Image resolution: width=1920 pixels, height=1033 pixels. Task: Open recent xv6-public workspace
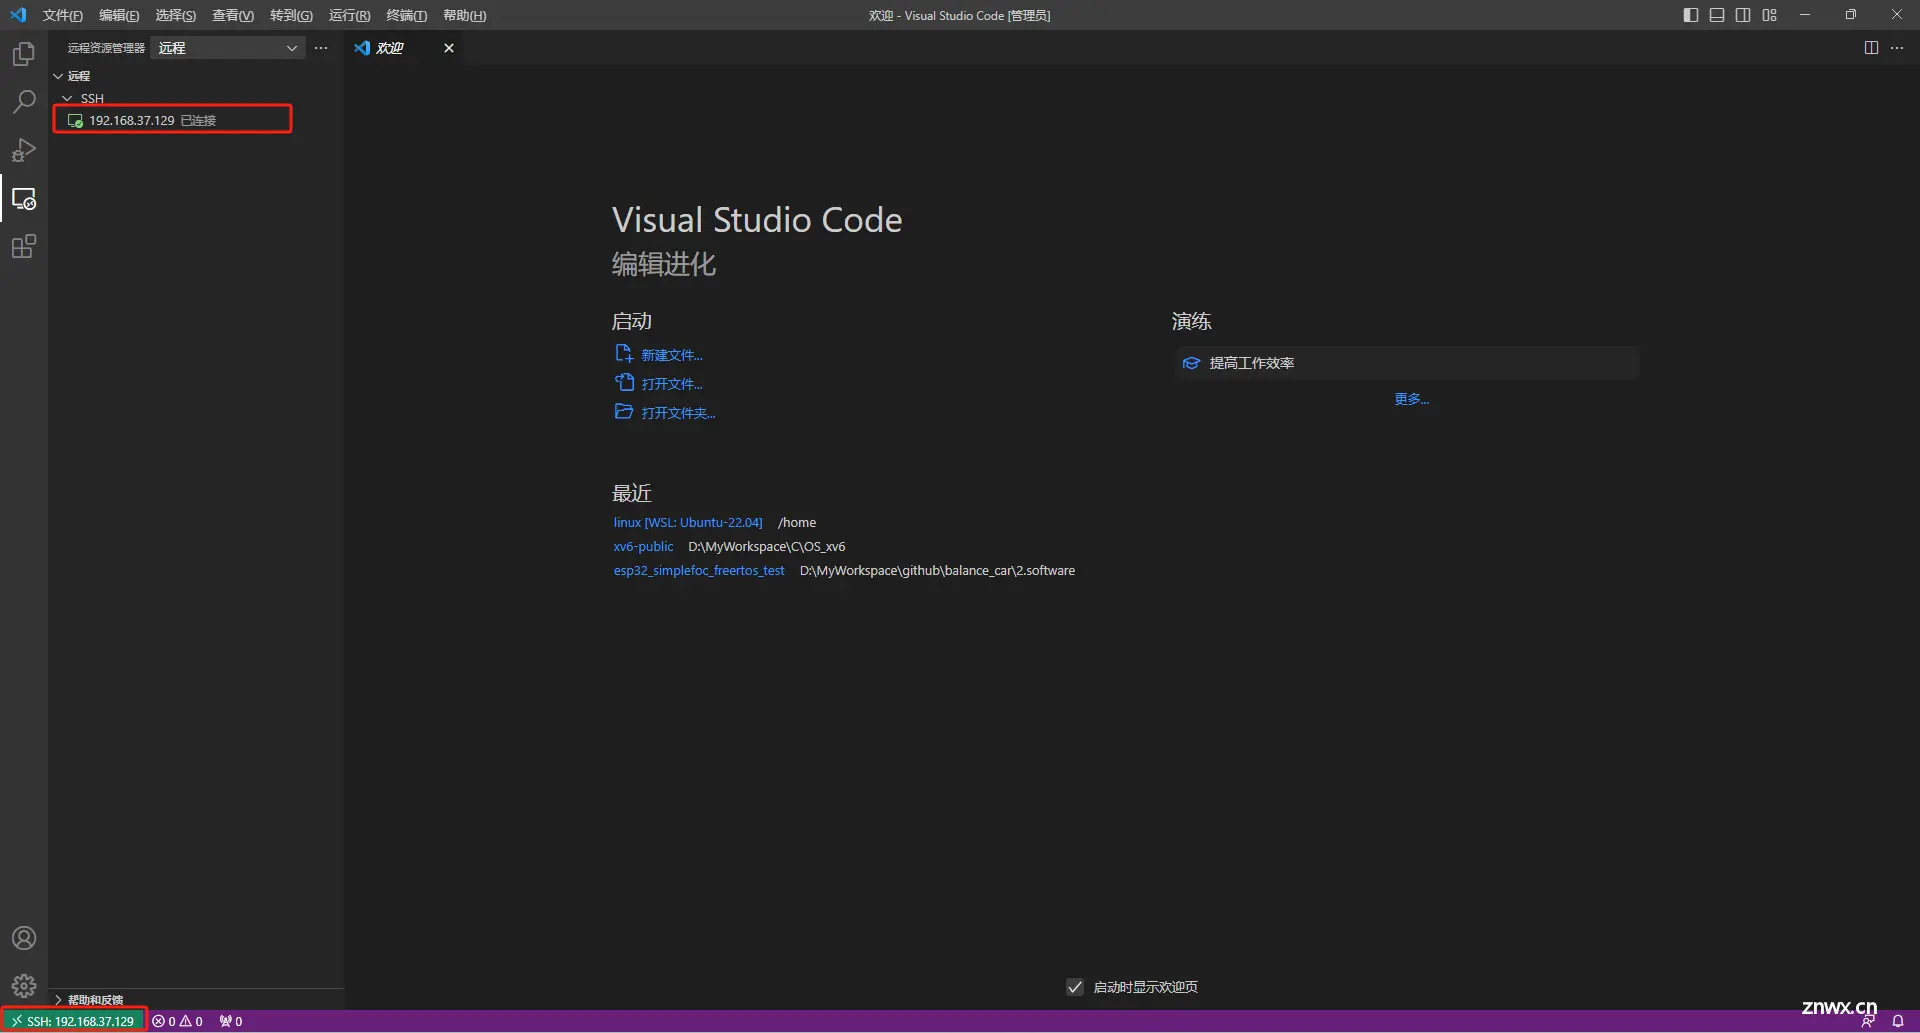(643, 546)
